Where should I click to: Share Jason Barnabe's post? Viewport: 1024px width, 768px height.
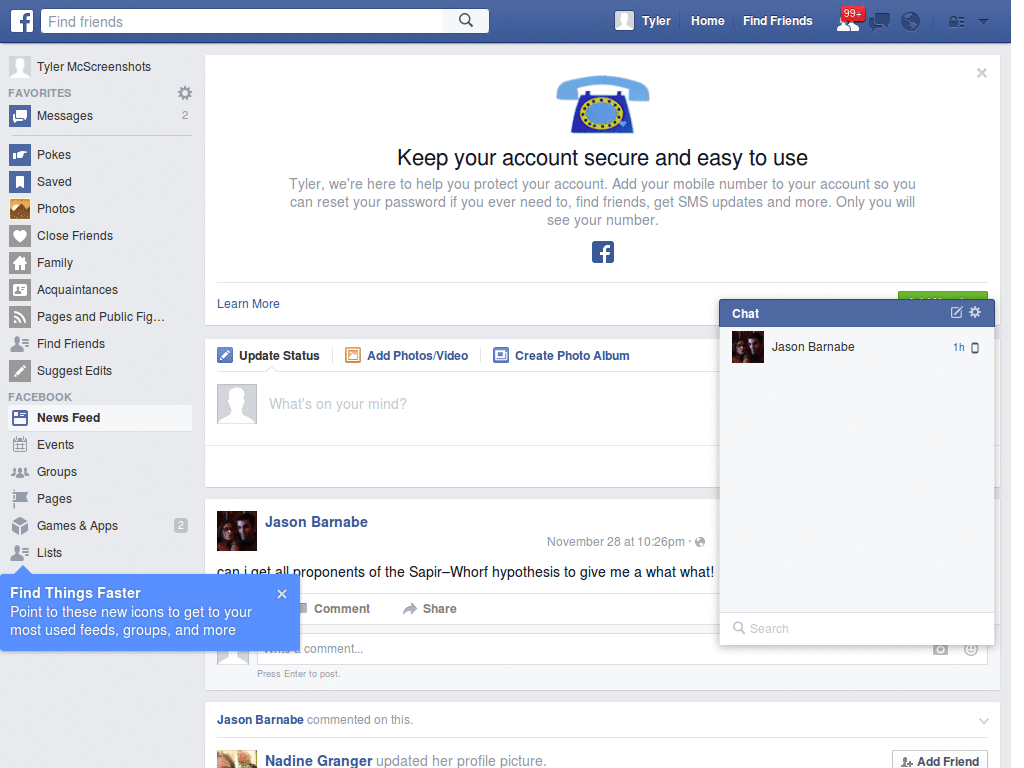[430, 609]
